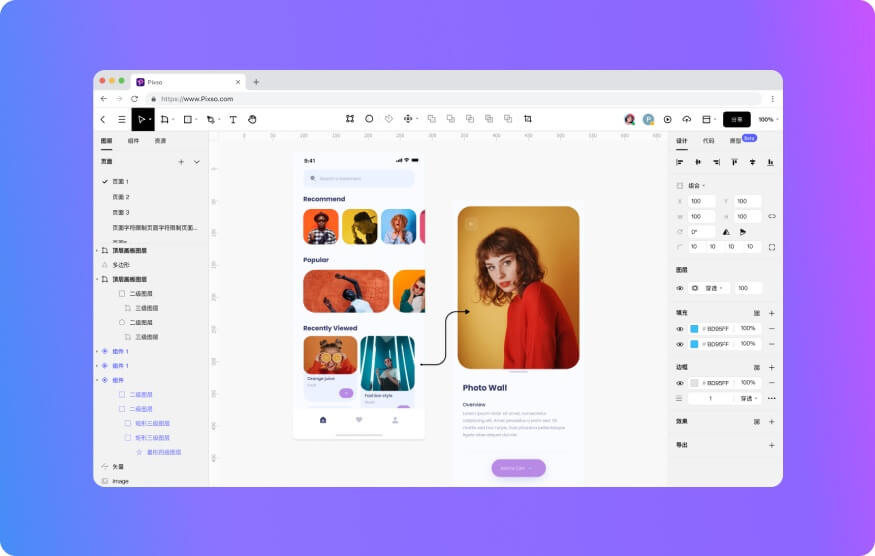
Task: Toggle layer visibility eye in the layer section
Action: tap(680, 289)
